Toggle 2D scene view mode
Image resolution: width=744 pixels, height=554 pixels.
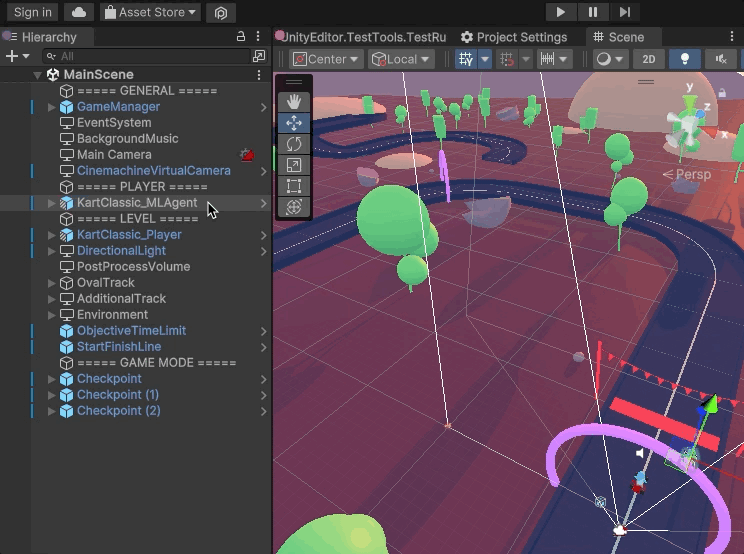coord(649,59)
